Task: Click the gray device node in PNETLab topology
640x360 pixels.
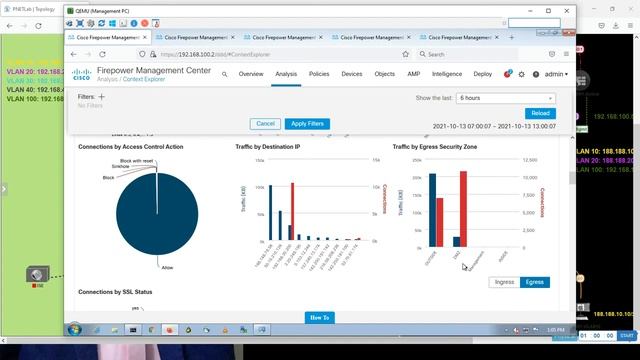Action: [38, 274]
